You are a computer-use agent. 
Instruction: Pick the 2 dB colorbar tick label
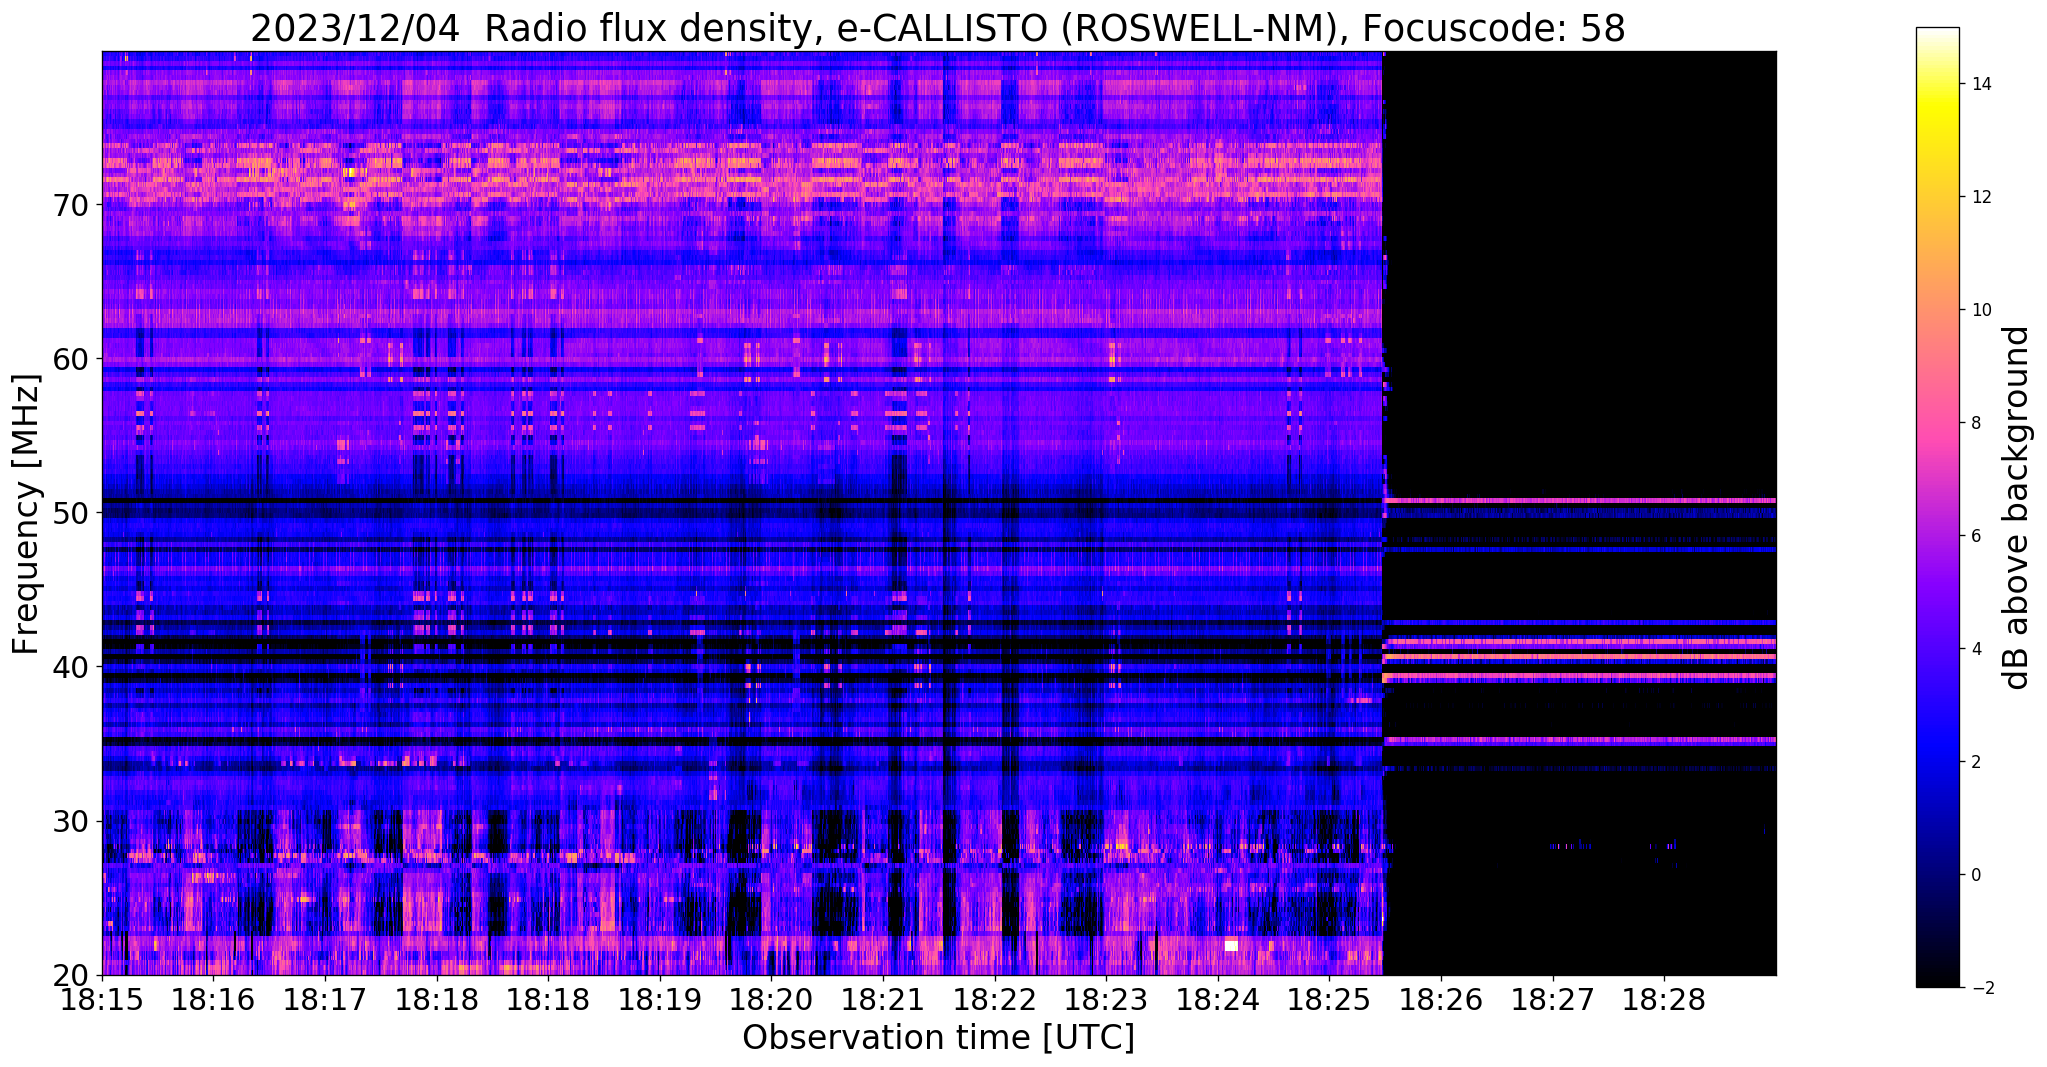[x=1976, y=762]
